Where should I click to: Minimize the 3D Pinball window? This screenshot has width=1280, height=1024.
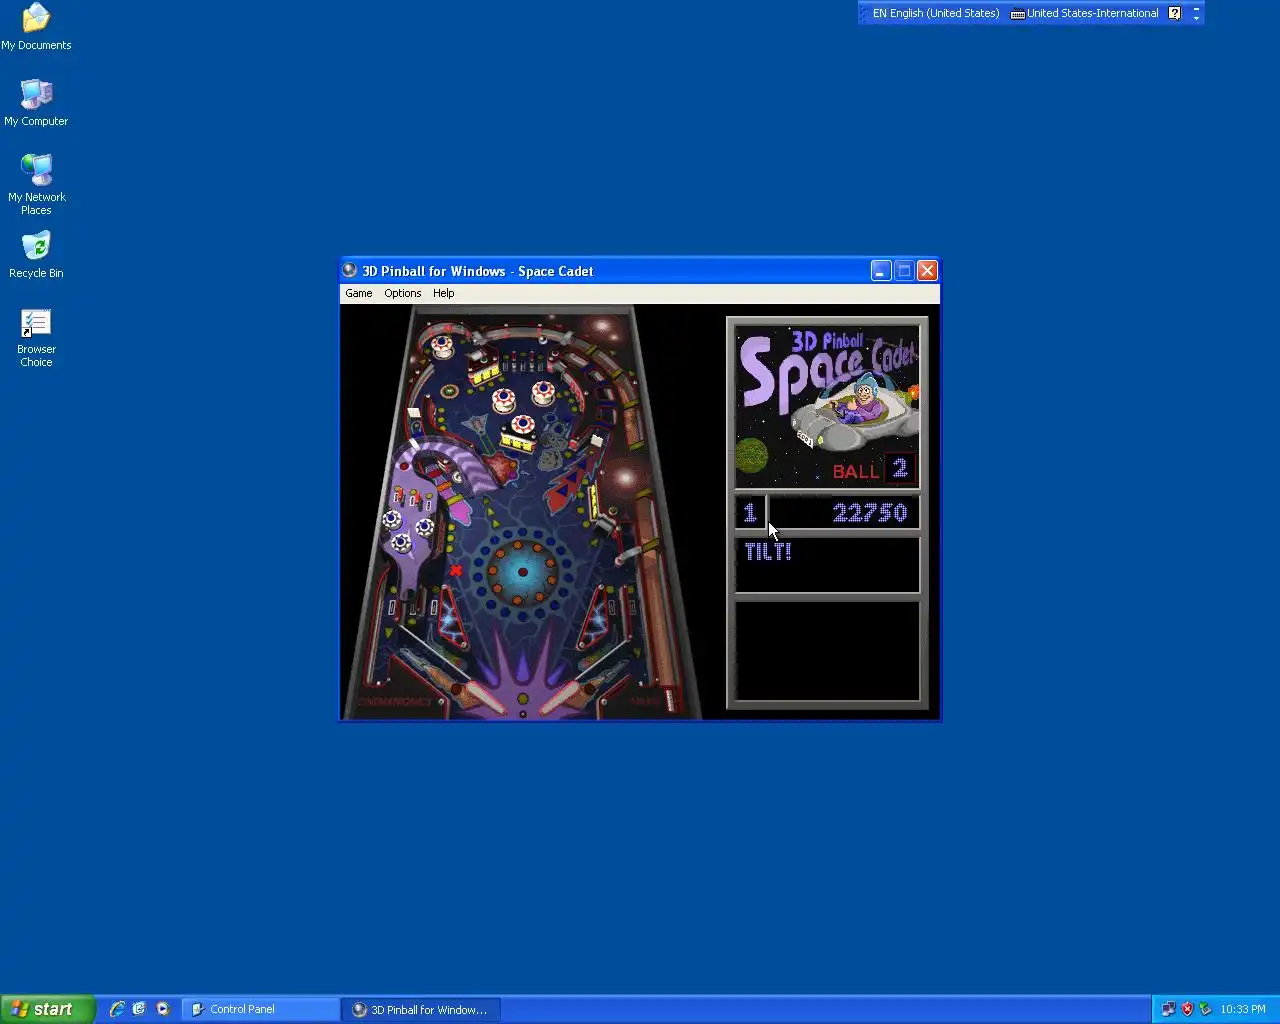point(881,270)
